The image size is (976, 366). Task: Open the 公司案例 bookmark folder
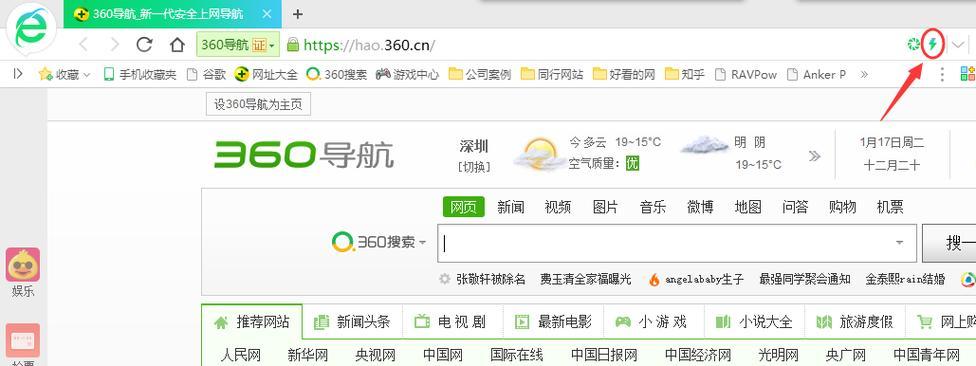pos(480,75)
